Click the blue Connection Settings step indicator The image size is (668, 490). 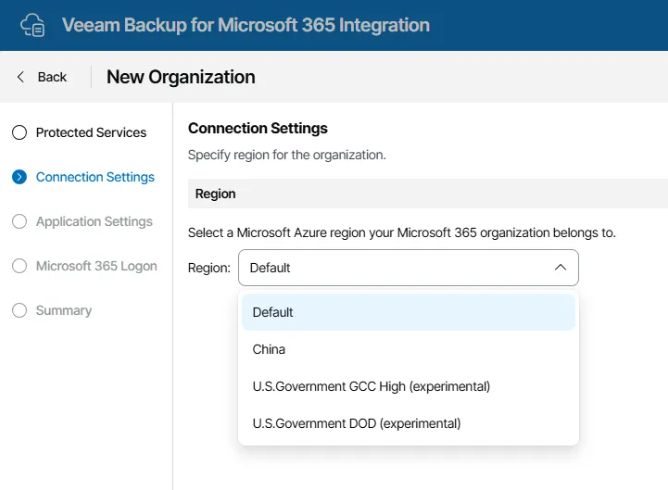pyautogui.click(x=19, y=177)
